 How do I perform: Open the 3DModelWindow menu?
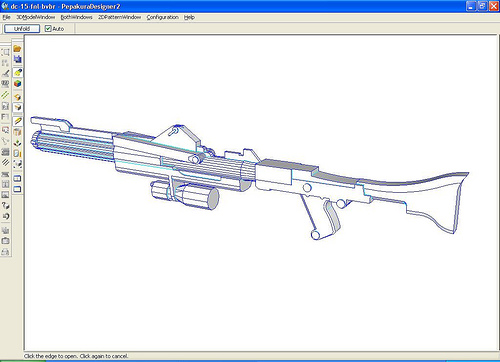36,17
